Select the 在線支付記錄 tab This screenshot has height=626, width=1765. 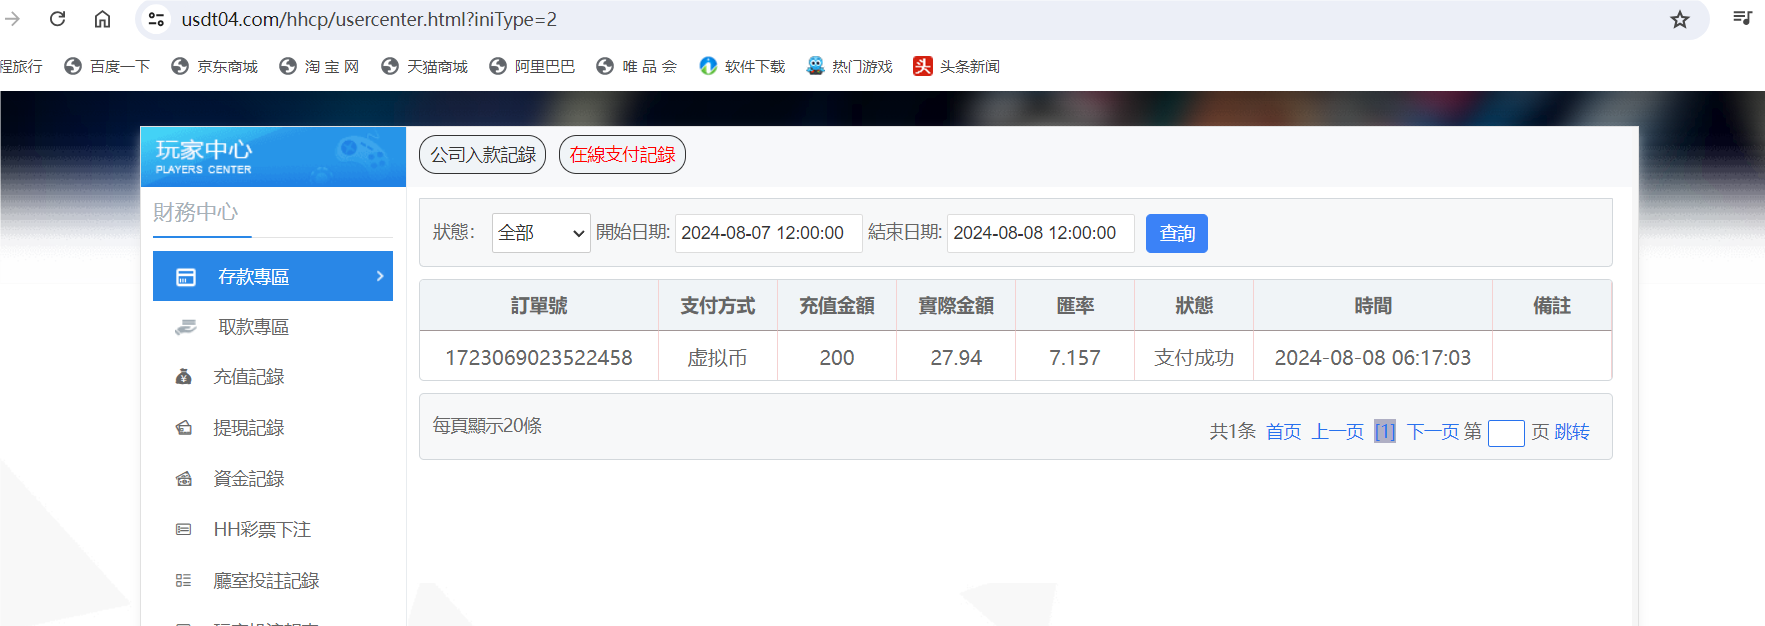tap(622, 155)
